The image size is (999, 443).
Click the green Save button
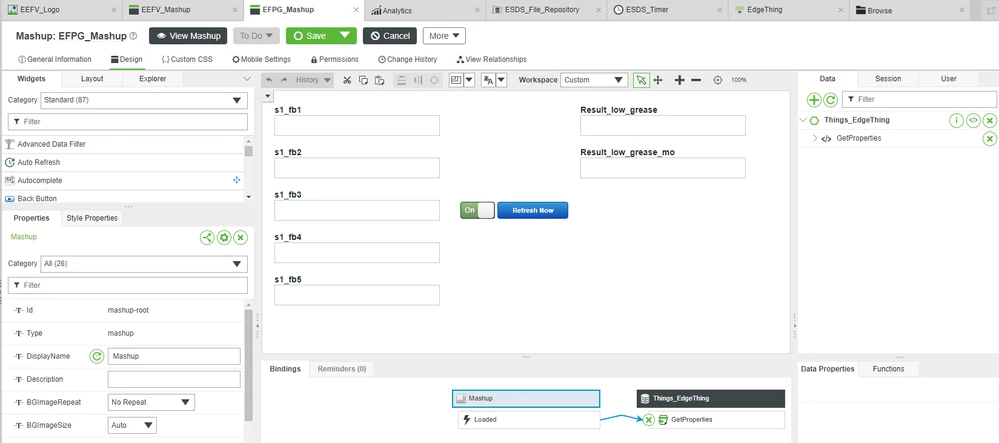click(x=310, y=36)
